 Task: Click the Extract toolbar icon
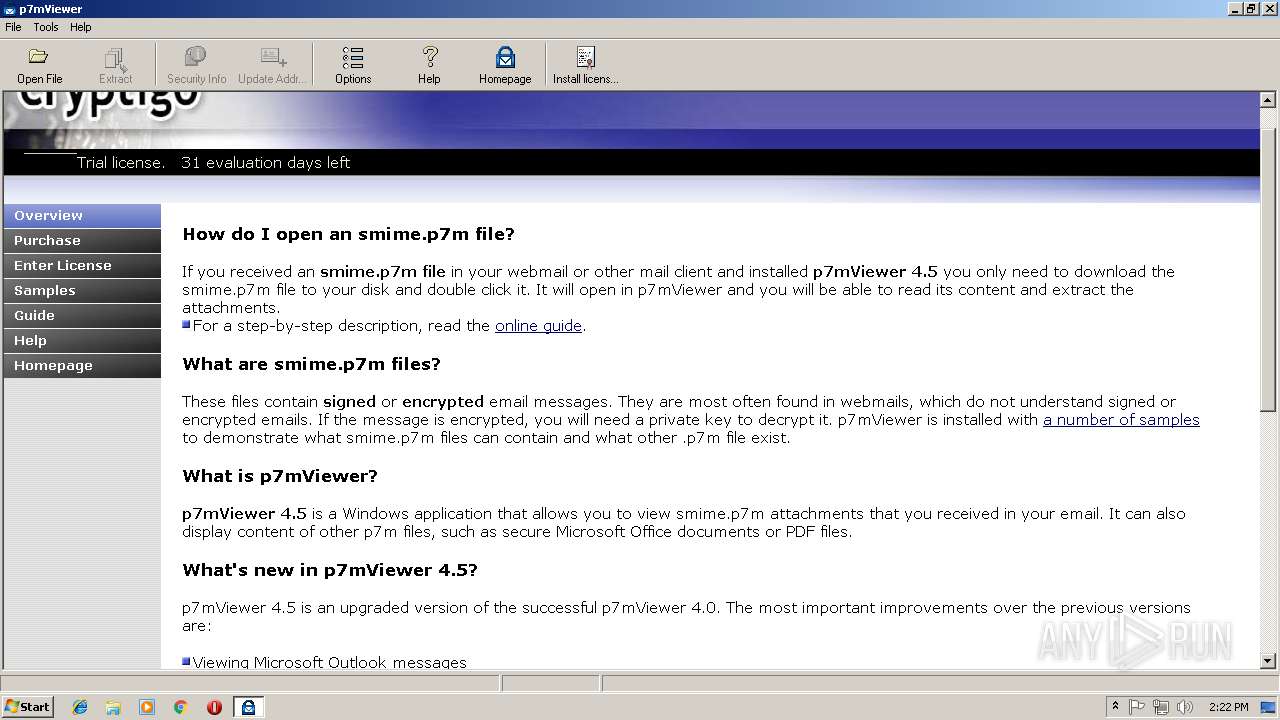click(x=115, y=64)
